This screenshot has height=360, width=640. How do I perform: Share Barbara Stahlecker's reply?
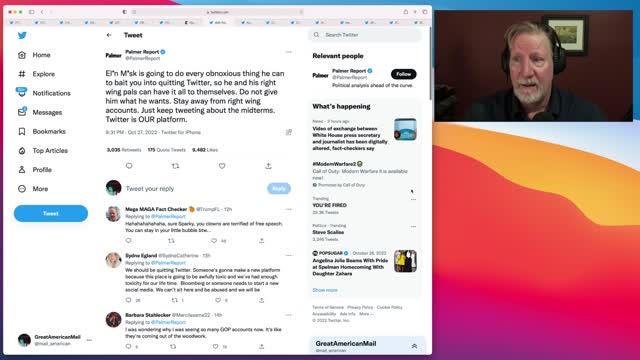point(261,347)
